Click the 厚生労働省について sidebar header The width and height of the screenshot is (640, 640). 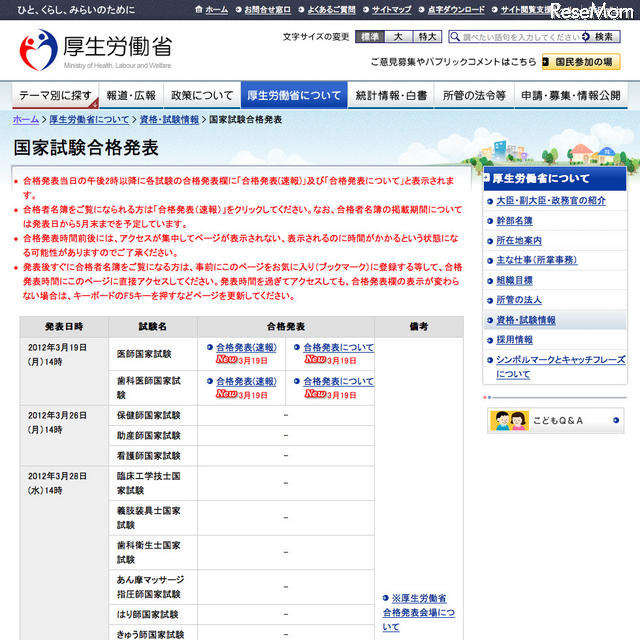pos(555,178)
